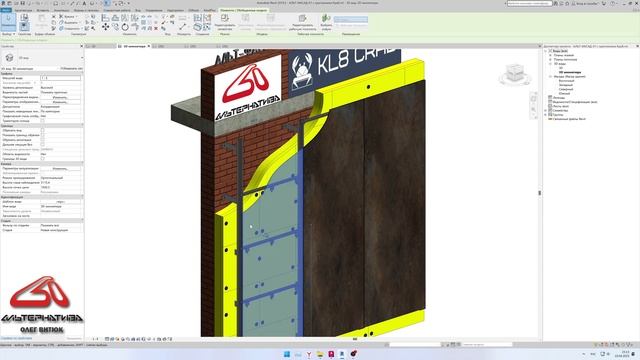Viewport: 640px width, 360px height.
Task: Click Edit button for Rendering Settings
Action: [x=60, y=169]
